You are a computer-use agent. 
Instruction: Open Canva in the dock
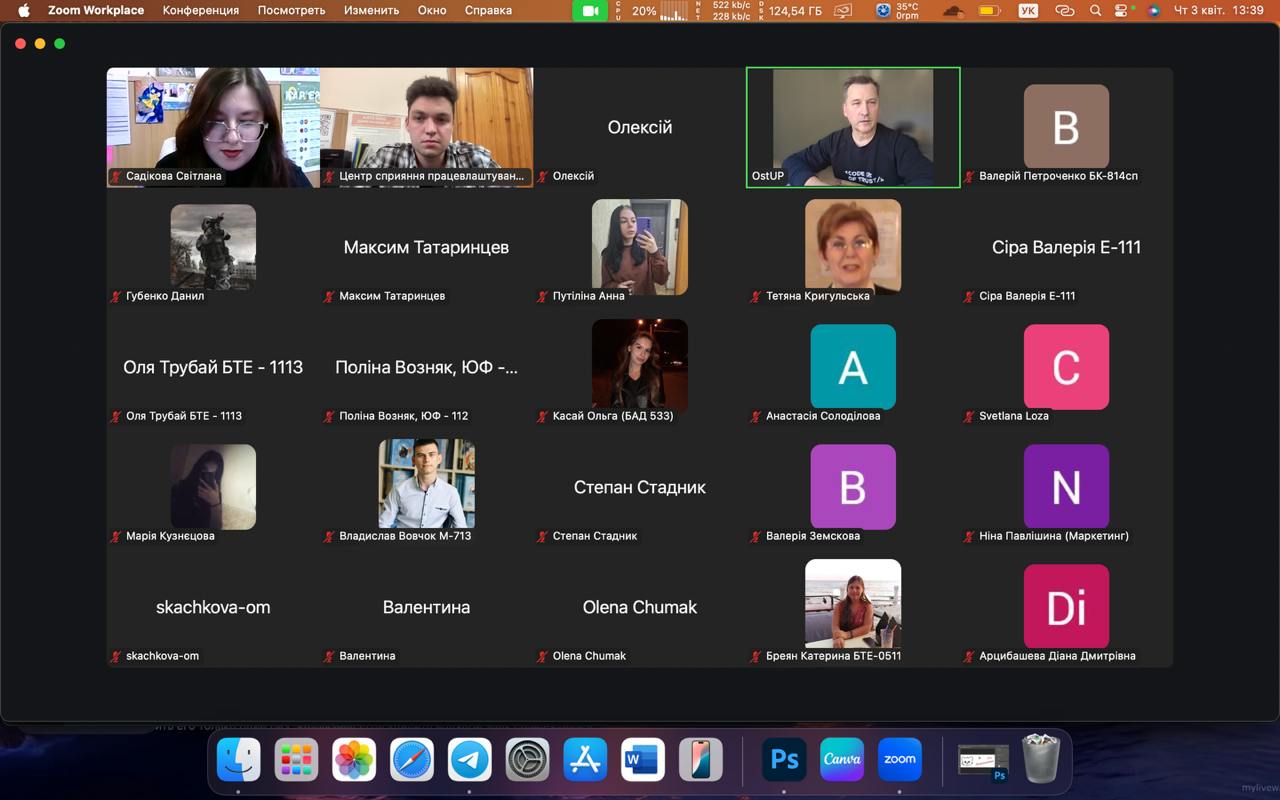tap(842, 760)
